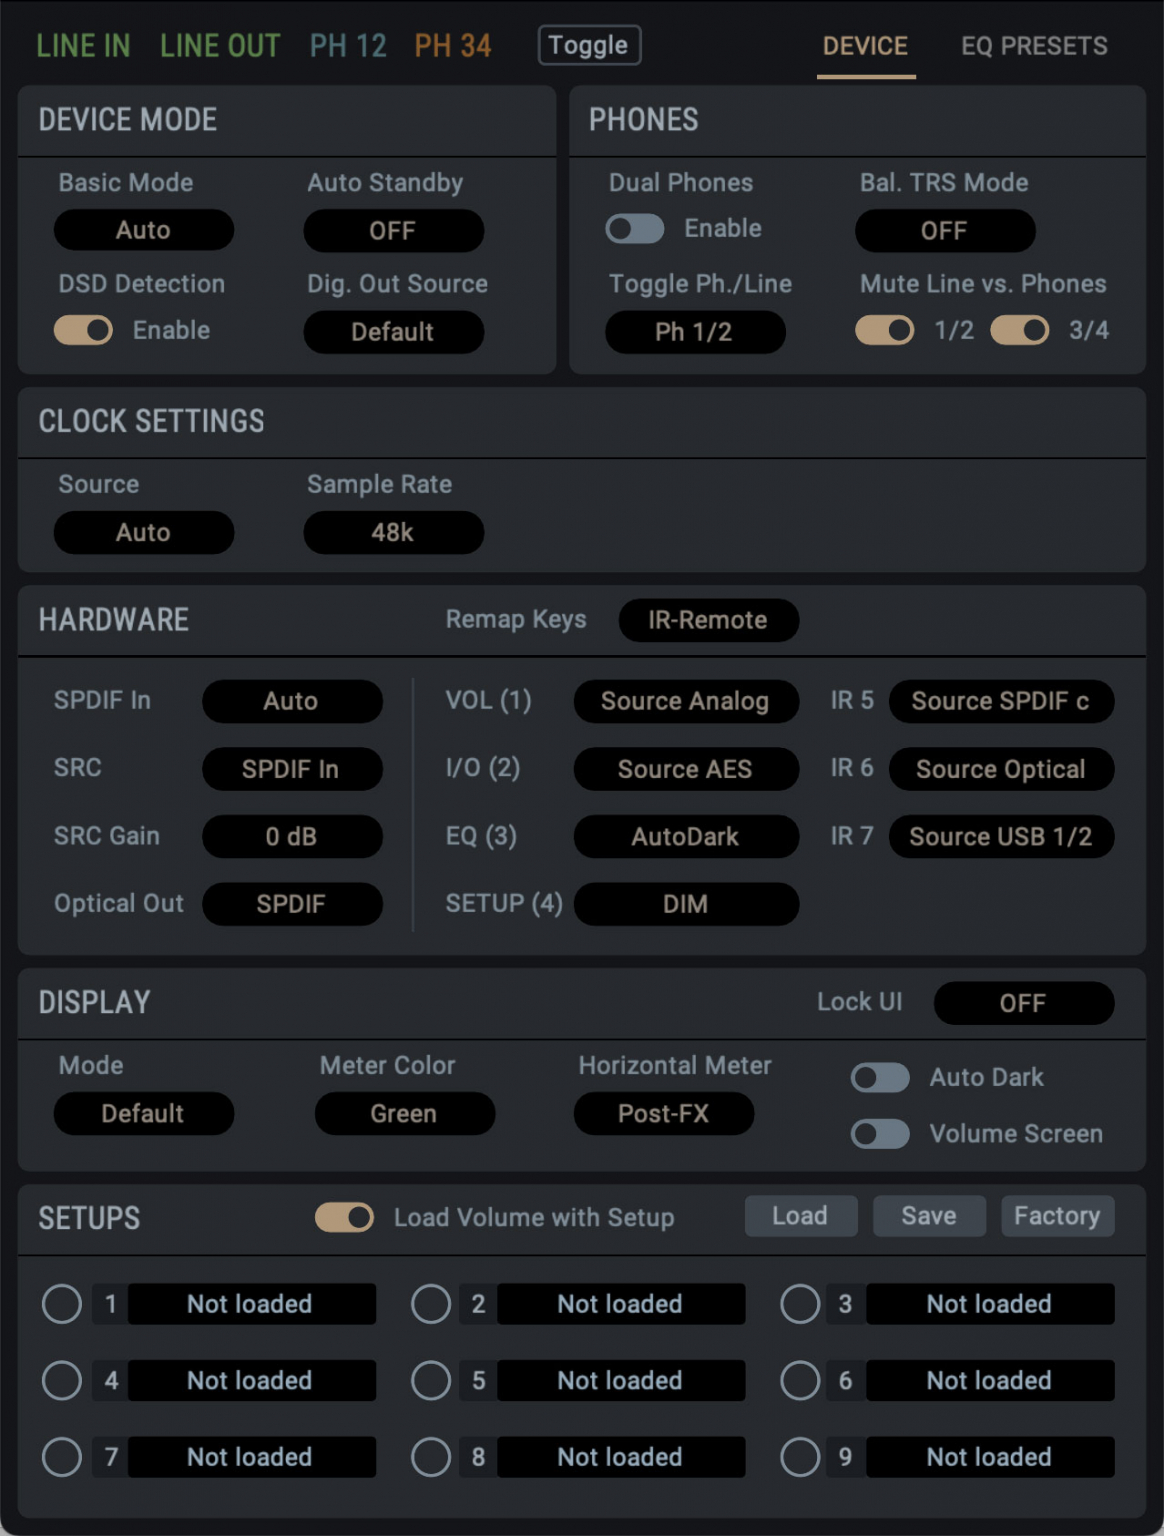Open the Auto Standby dropdown

pyautogui.click(x=393, y=231)
